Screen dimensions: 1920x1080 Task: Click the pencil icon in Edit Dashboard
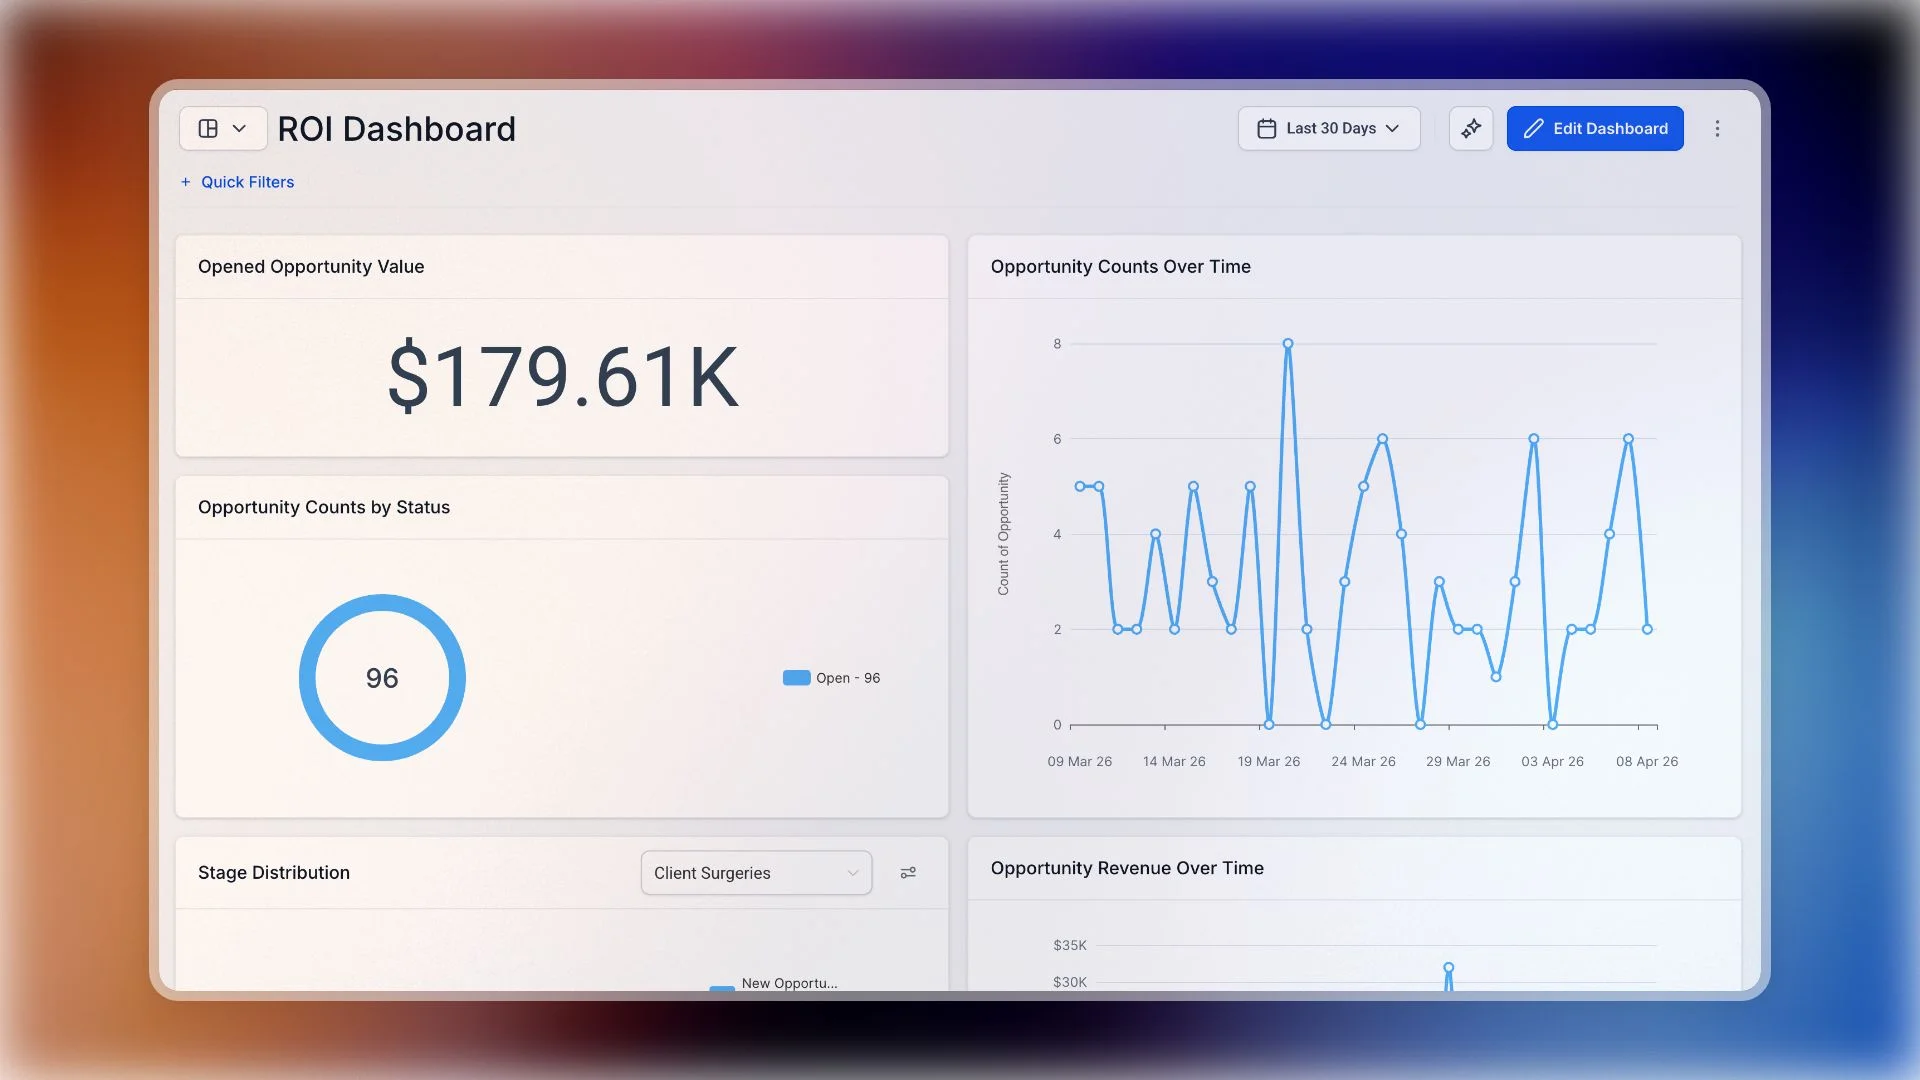pyautogui.click(x=1533, y=129)
